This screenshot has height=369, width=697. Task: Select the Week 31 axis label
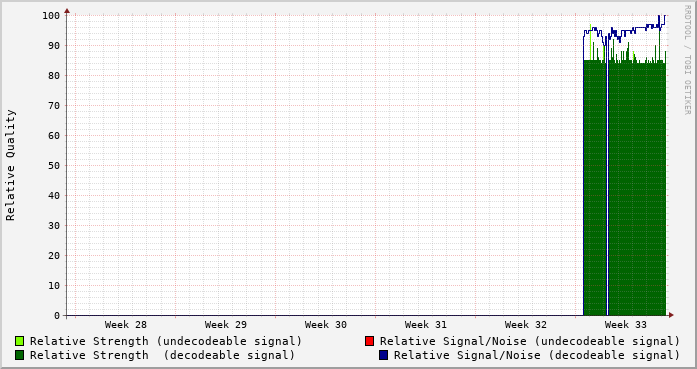point(425,325)
